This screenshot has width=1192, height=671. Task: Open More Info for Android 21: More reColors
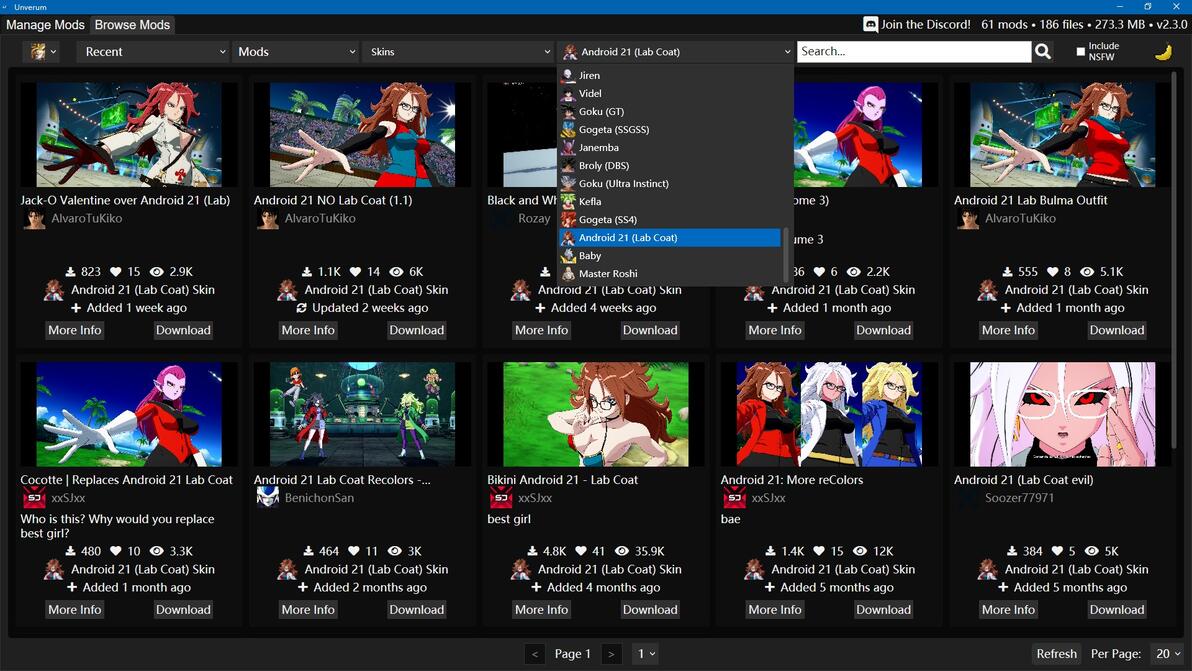coord(775,609)
